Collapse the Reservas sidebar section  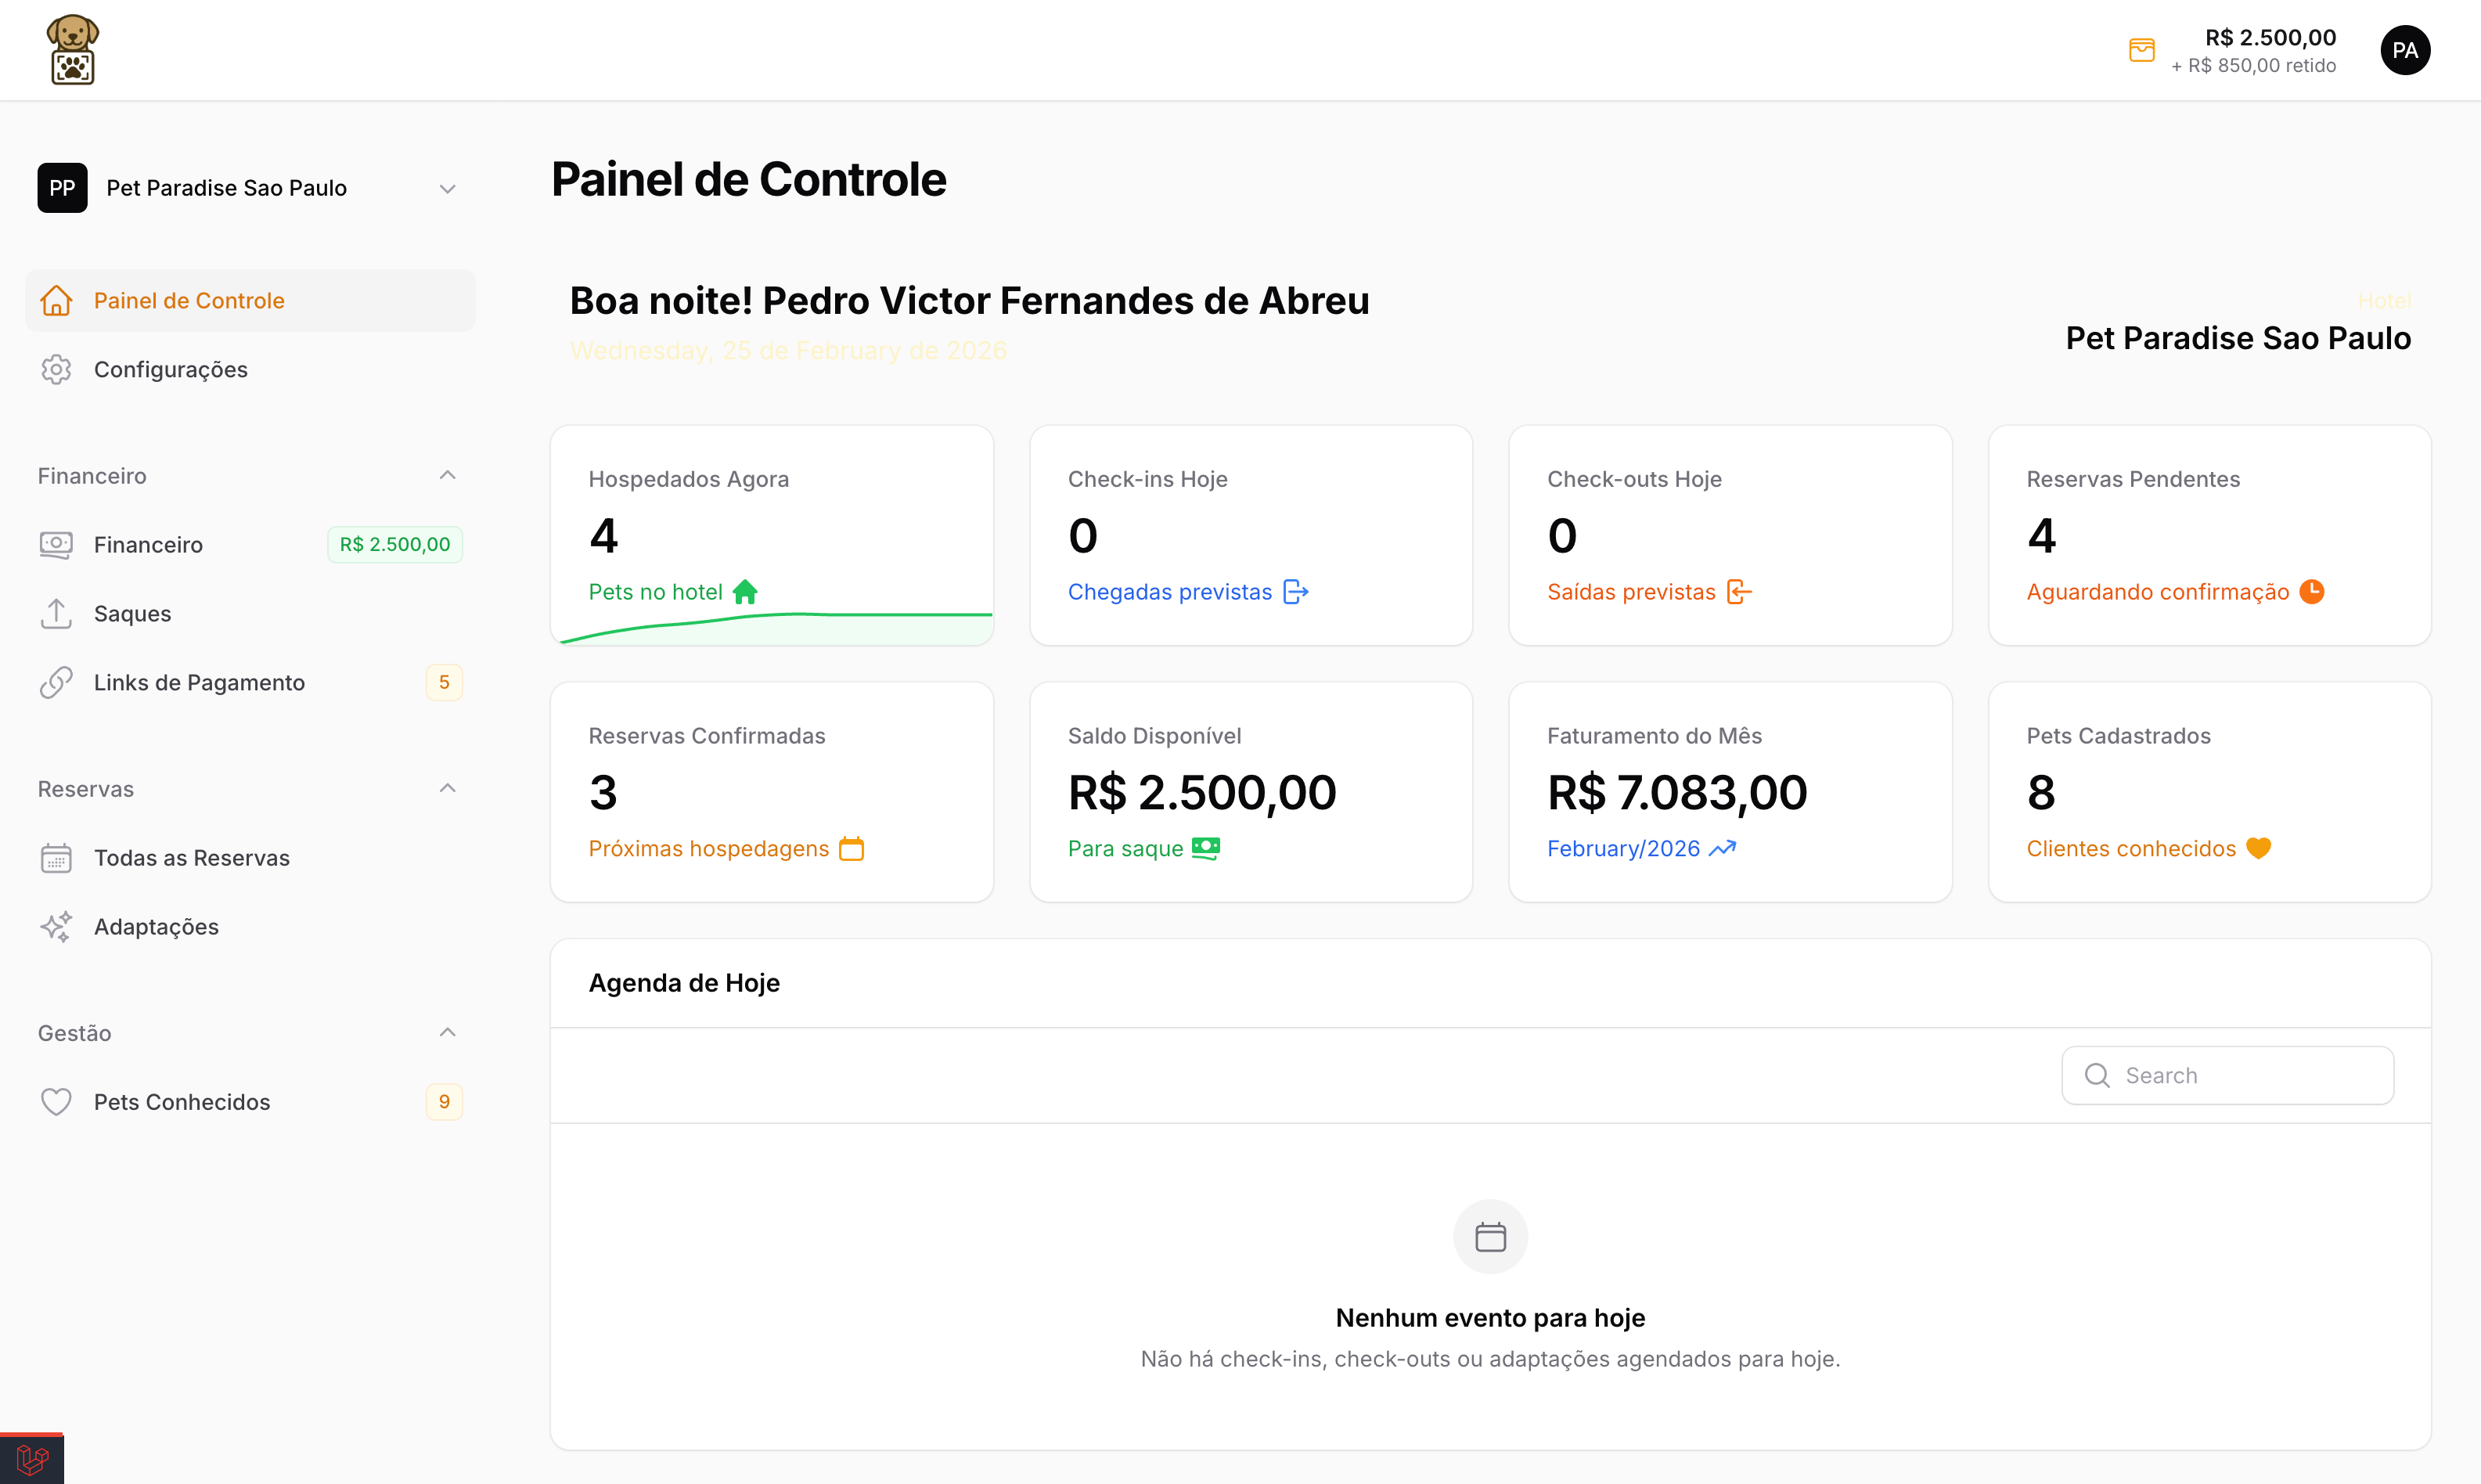point(447,789)
